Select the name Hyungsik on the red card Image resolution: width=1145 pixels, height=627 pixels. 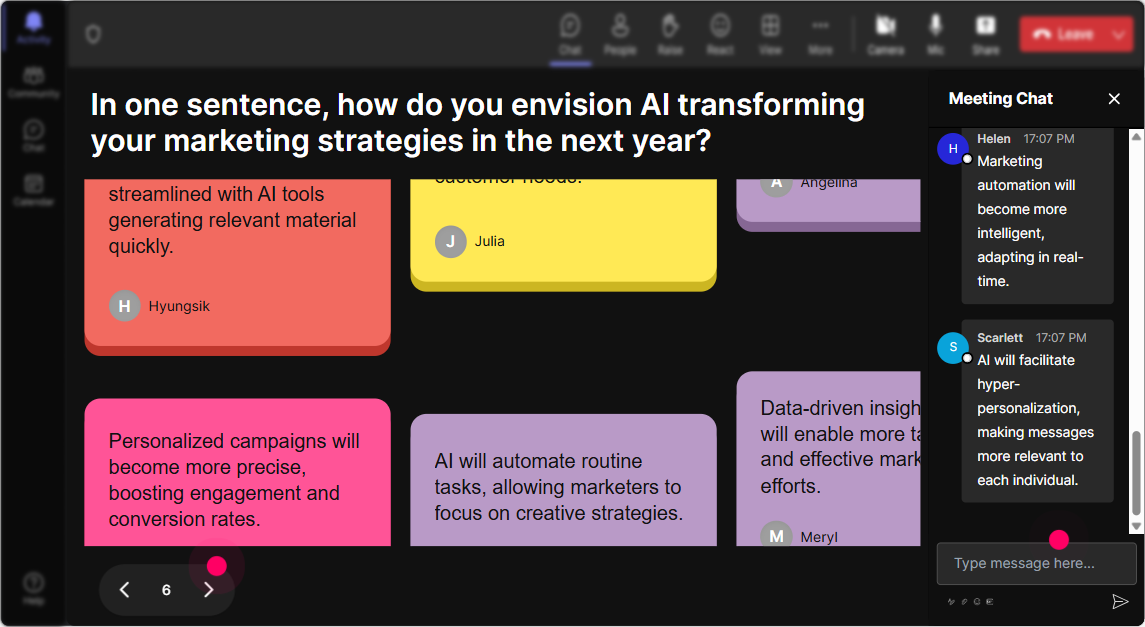pyautogui.click(x=179, y=307)
